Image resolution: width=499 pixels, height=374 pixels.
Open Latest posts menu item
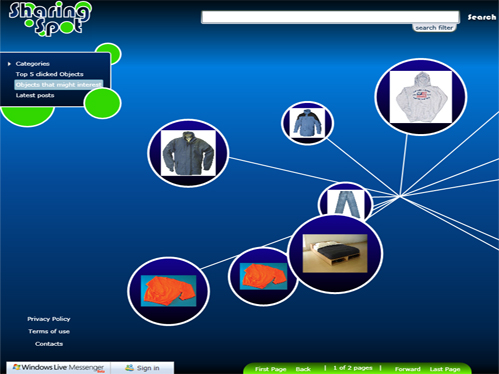point(35,95)
